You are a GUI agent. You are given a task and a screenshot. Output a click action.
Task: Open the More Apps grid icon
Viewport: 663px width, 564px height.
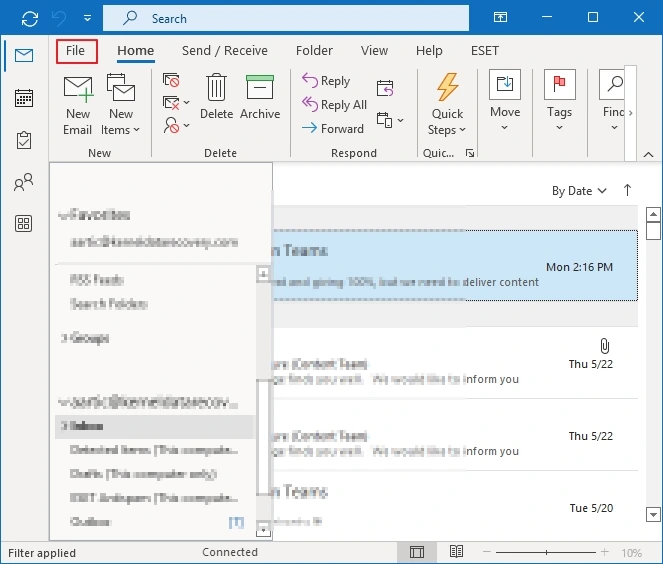pyautogui.click(x=24, y=223)
